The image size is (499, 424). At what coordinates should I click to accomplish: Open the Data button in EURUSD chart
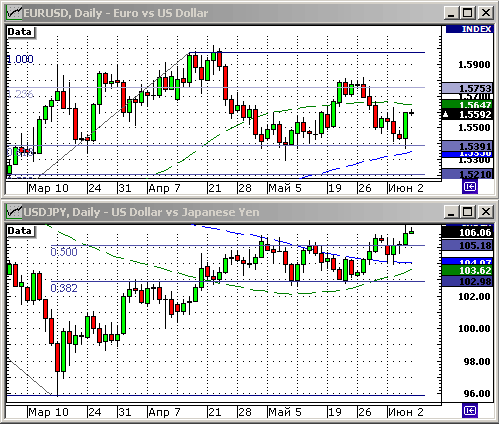(21, 32)
